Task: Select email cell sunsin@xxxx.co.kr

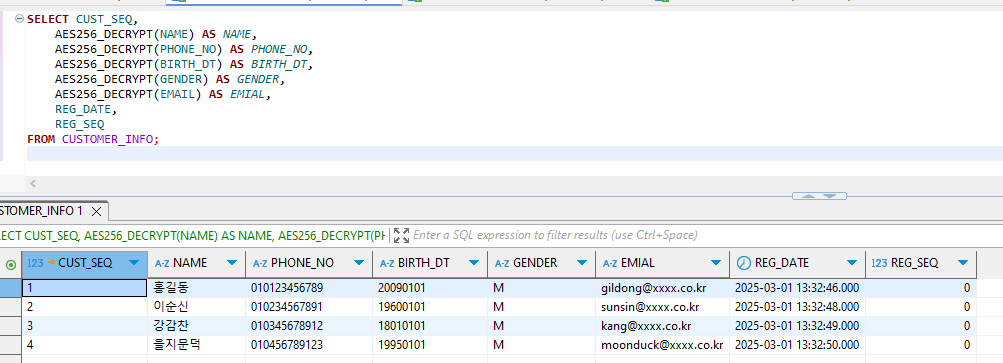Action: click(x=662, y=307)
